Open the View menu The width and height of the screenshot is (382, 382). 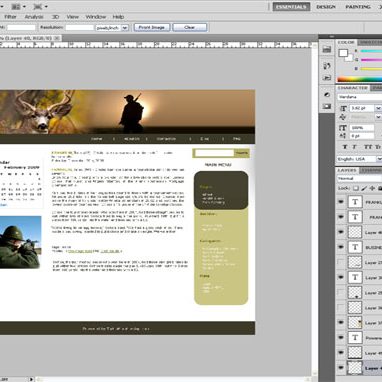pyautogui.click(x=72, y=17)
